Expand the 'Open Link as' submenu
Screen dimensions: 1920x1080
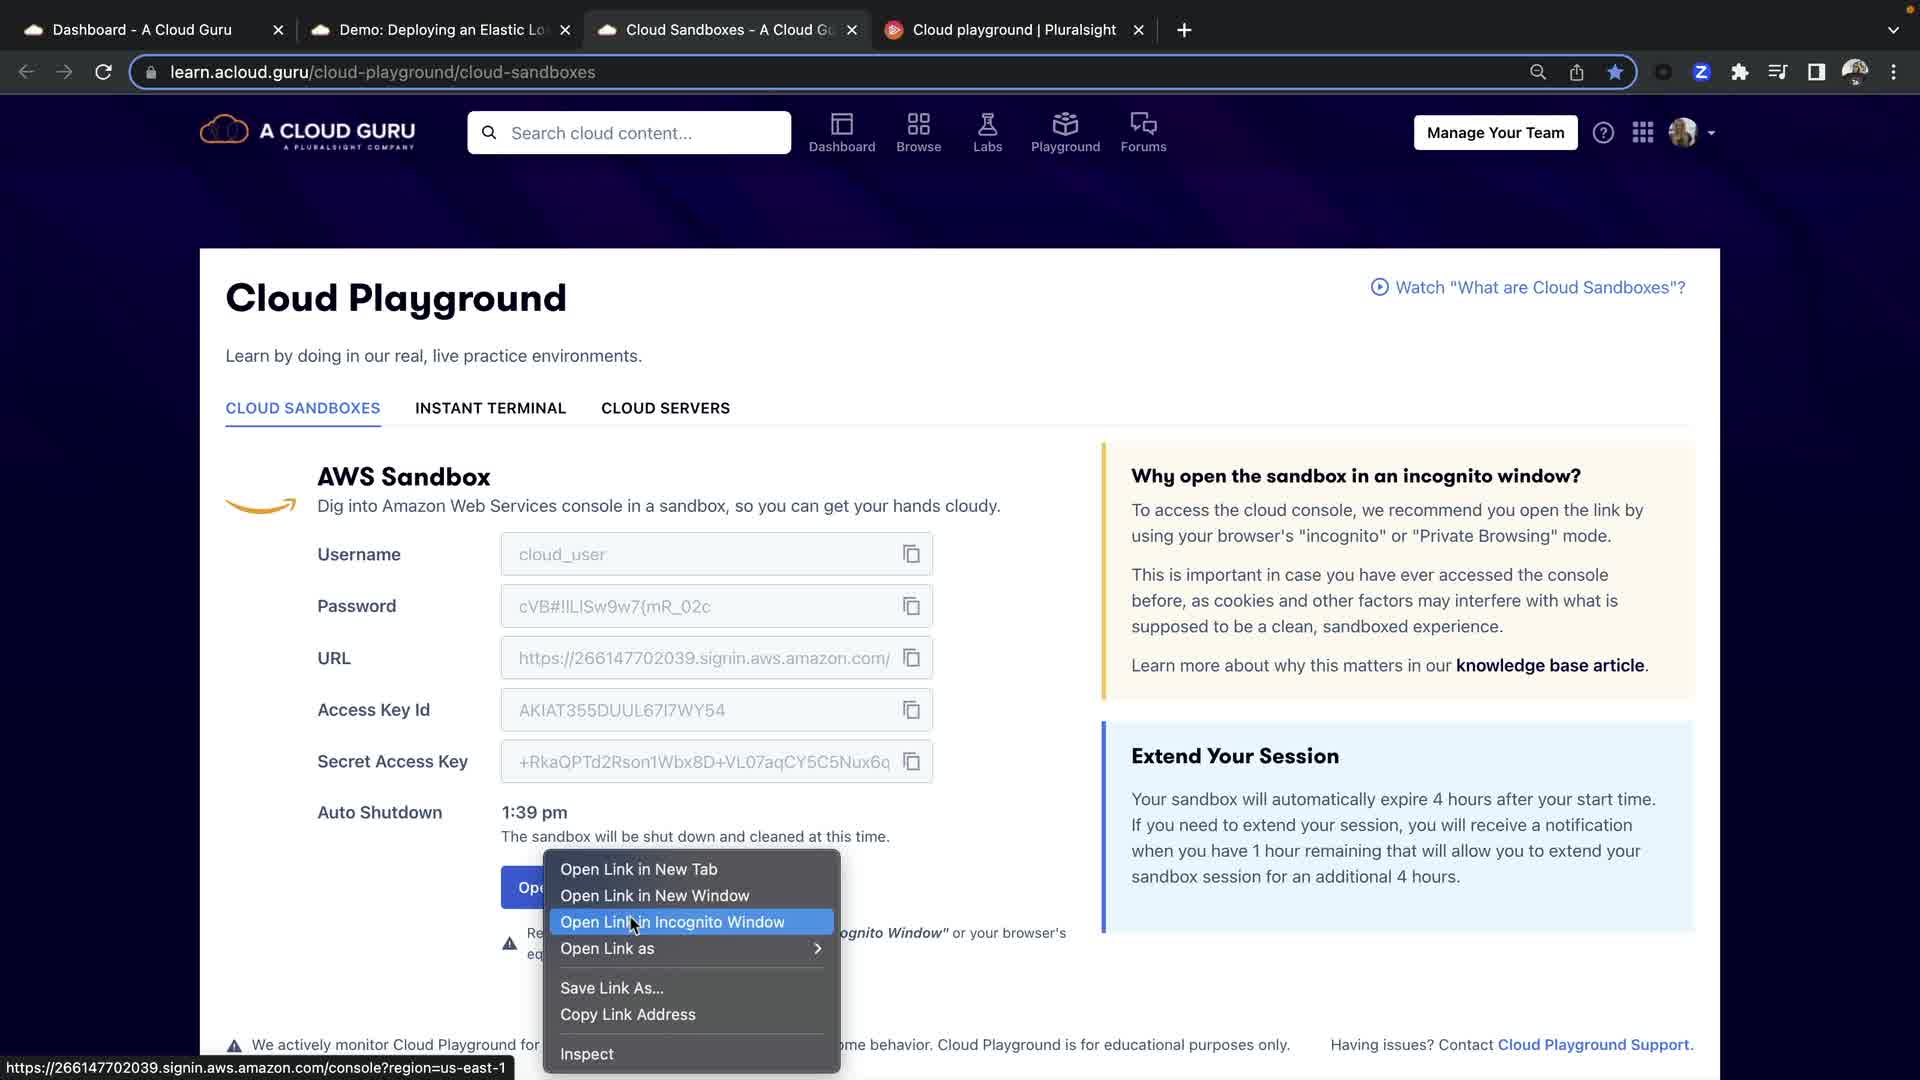(x=690, y=948)
